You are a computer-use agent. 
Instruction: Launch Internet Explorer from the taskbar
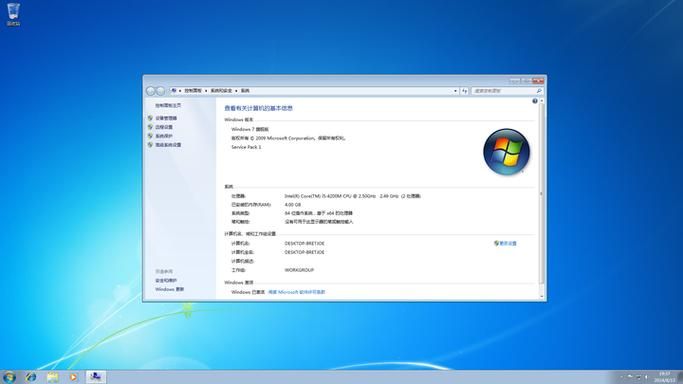[30, 377]
